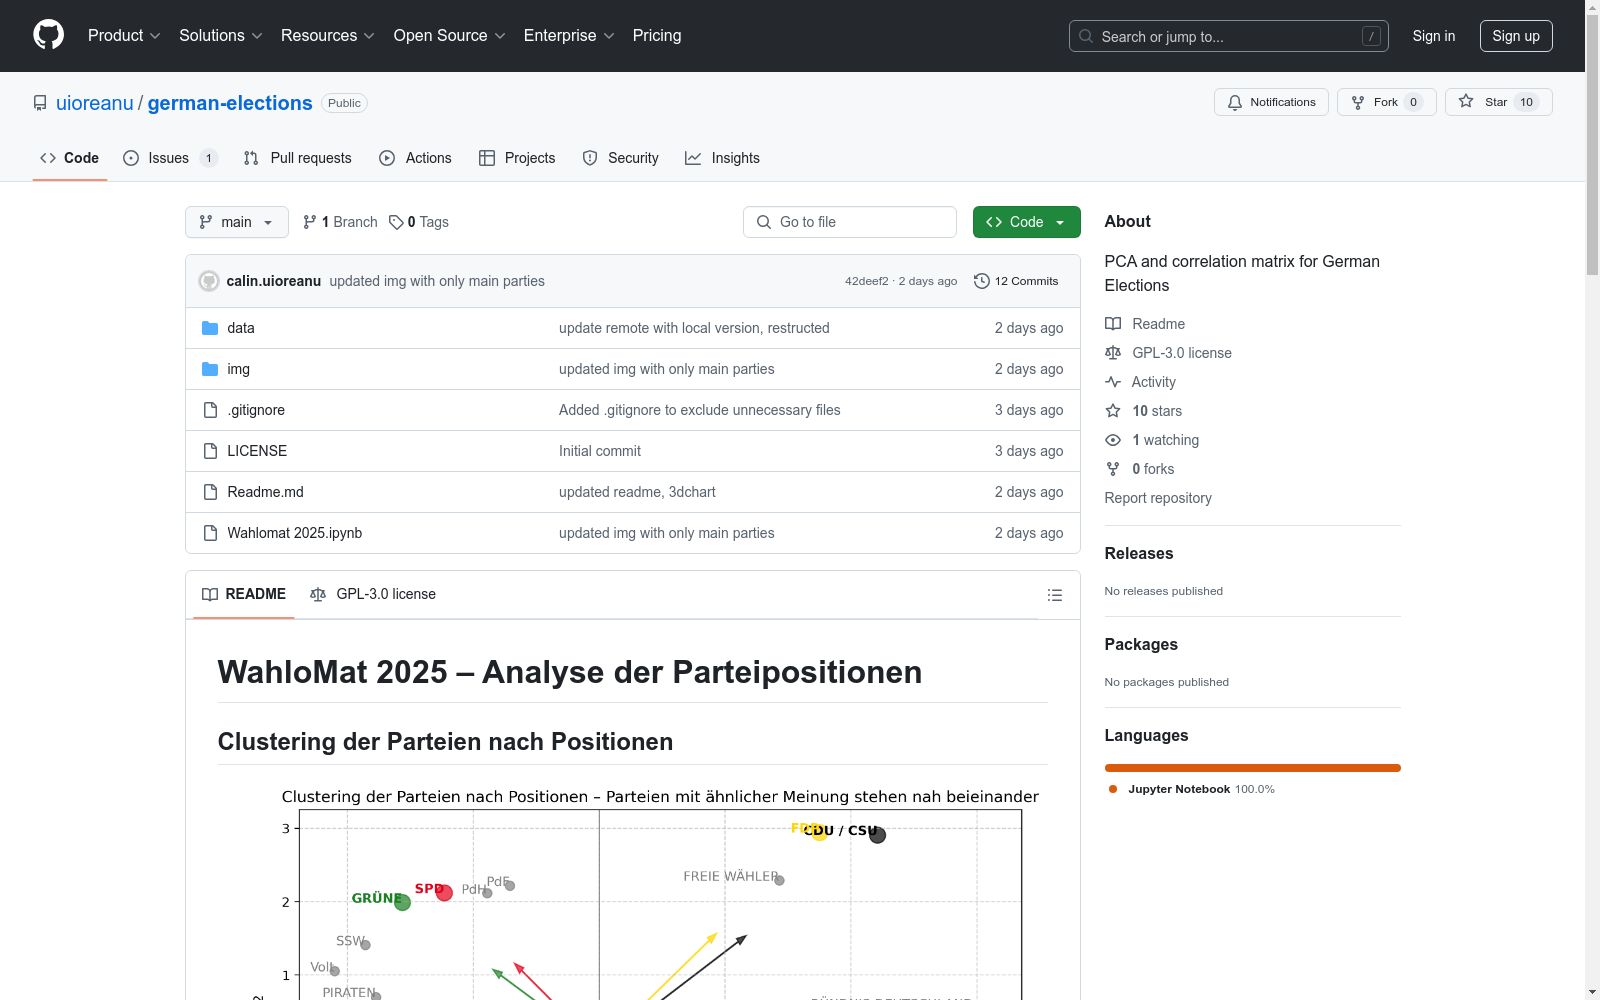The width and height of the screenshot is (1600, 1000).
Task: Open the uioreanu user profile link
Action: point(95,103)
